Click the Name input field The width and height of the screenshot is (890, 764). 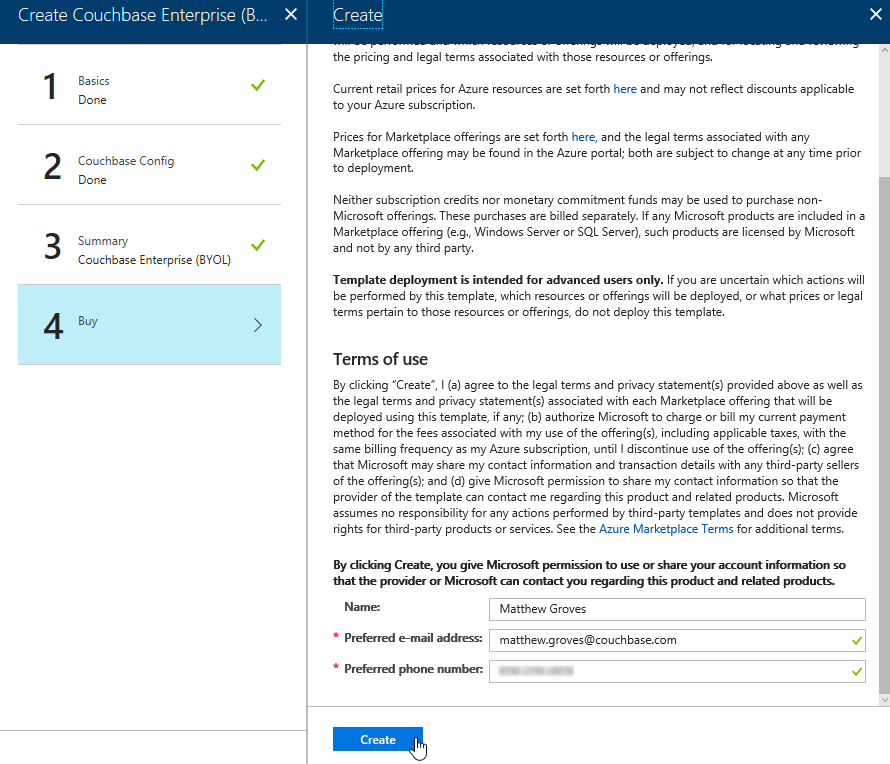(677, 609)
